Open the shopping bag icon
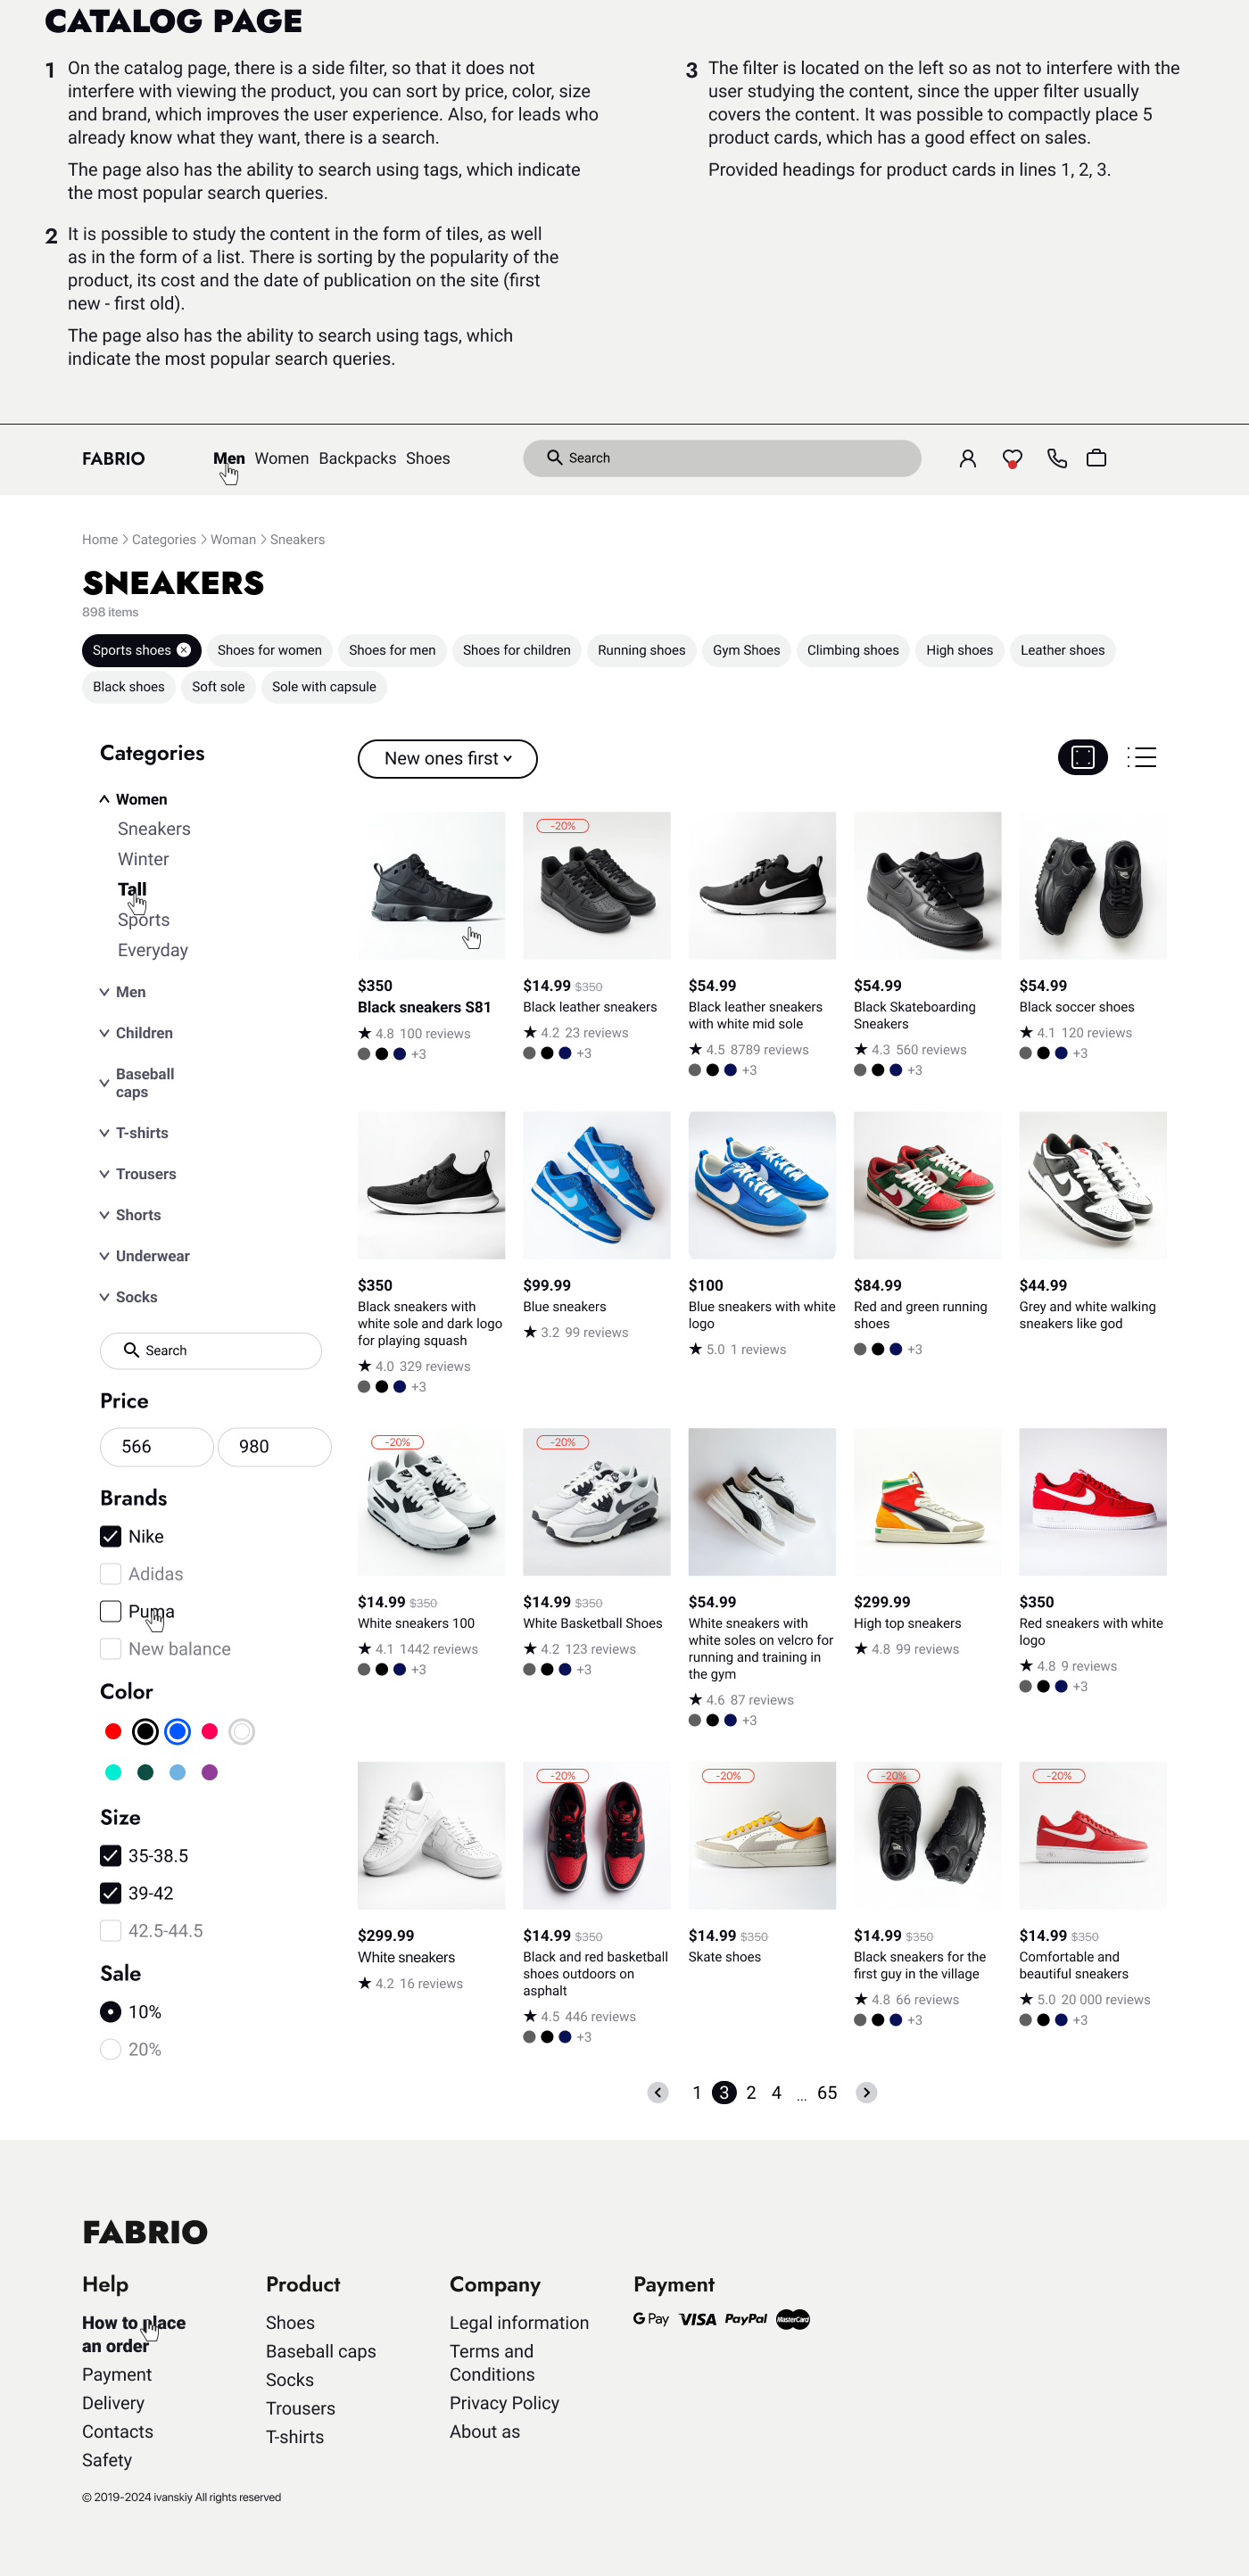 (x=1096, y=458)
